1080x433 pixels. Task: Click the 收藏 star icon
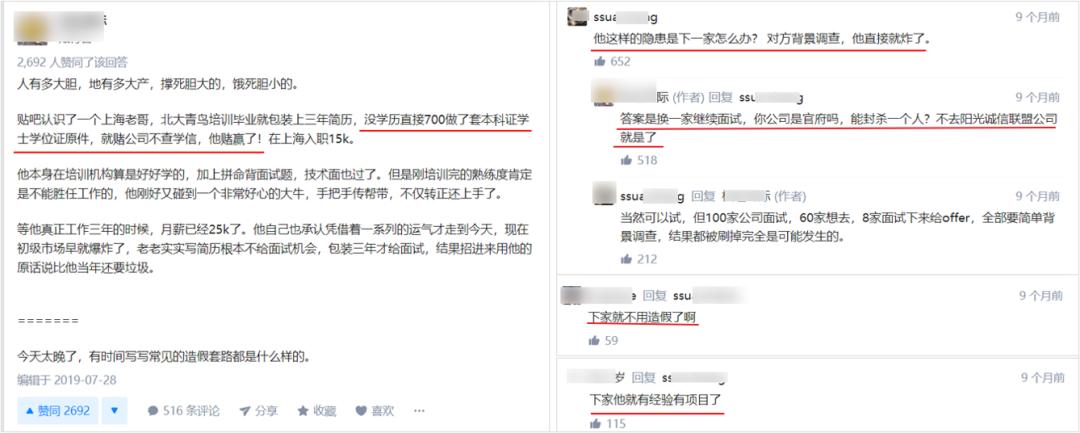pyautogui.click(x=302, y=411)
